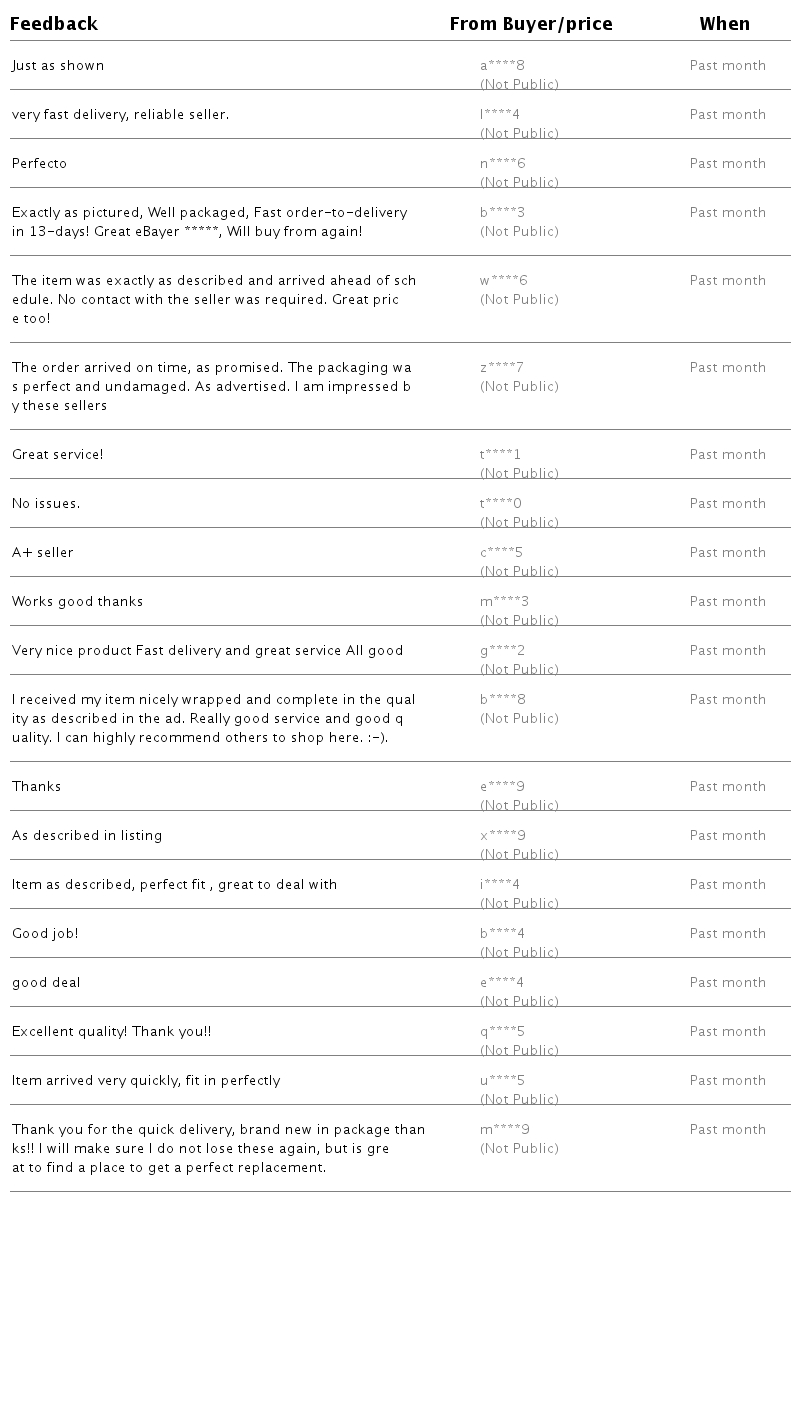Click buyer name m****3

pyautogui.click(x=504, y=602)
